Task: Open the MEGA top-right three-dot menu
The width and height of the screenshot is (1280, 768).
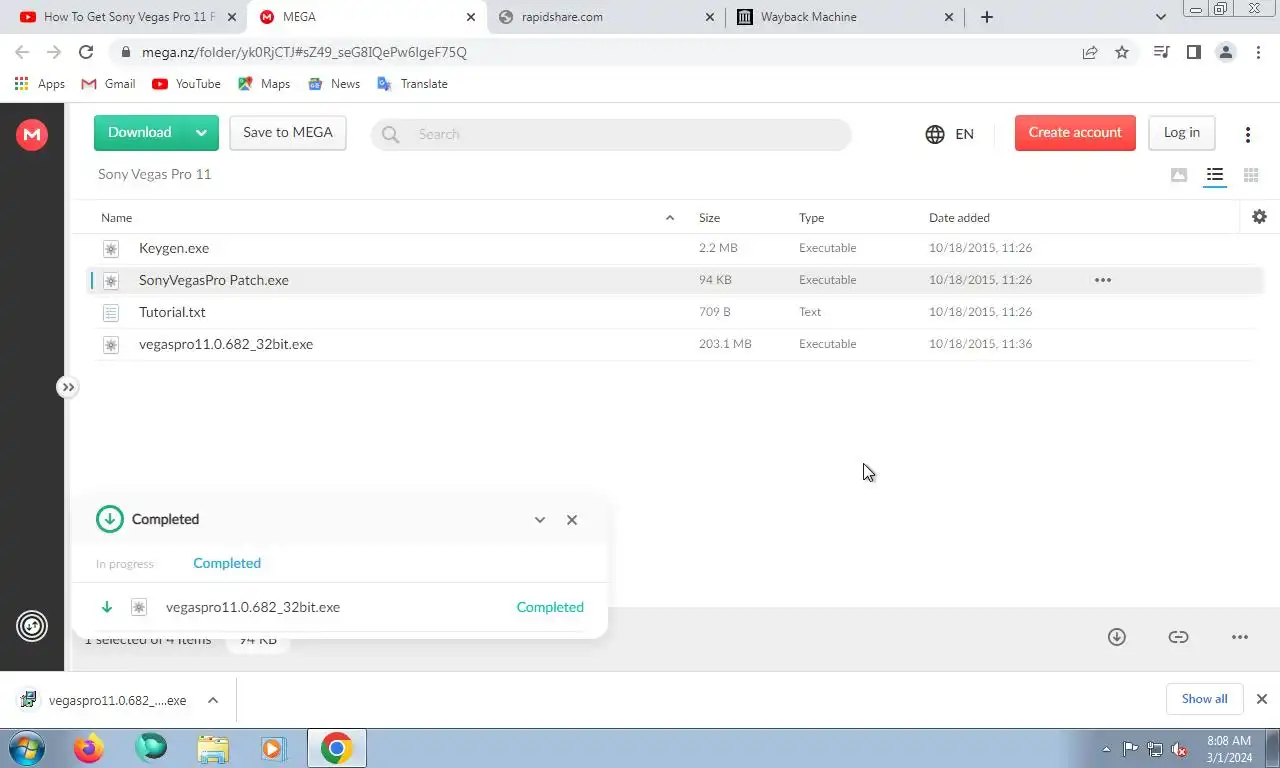Action: tap(1247, 134)
